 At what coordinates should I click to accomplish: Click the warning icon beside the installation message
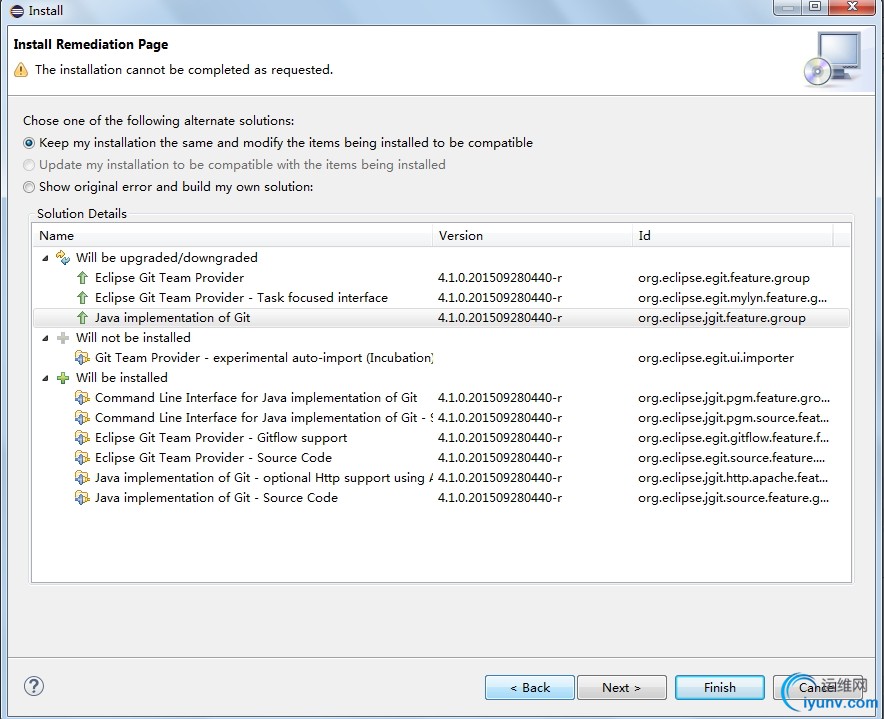[x=21, y=70]
